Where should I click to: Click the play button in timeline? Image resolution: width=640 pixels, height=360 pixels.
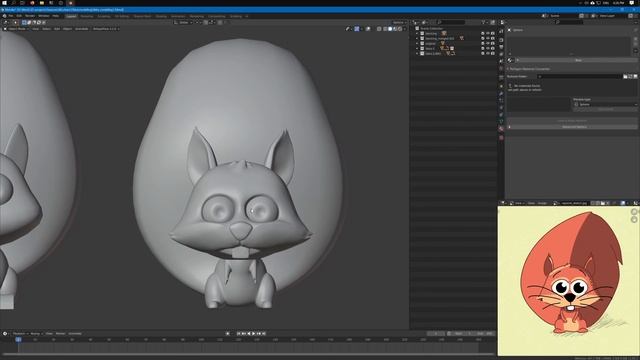click(x=253, y=333)
